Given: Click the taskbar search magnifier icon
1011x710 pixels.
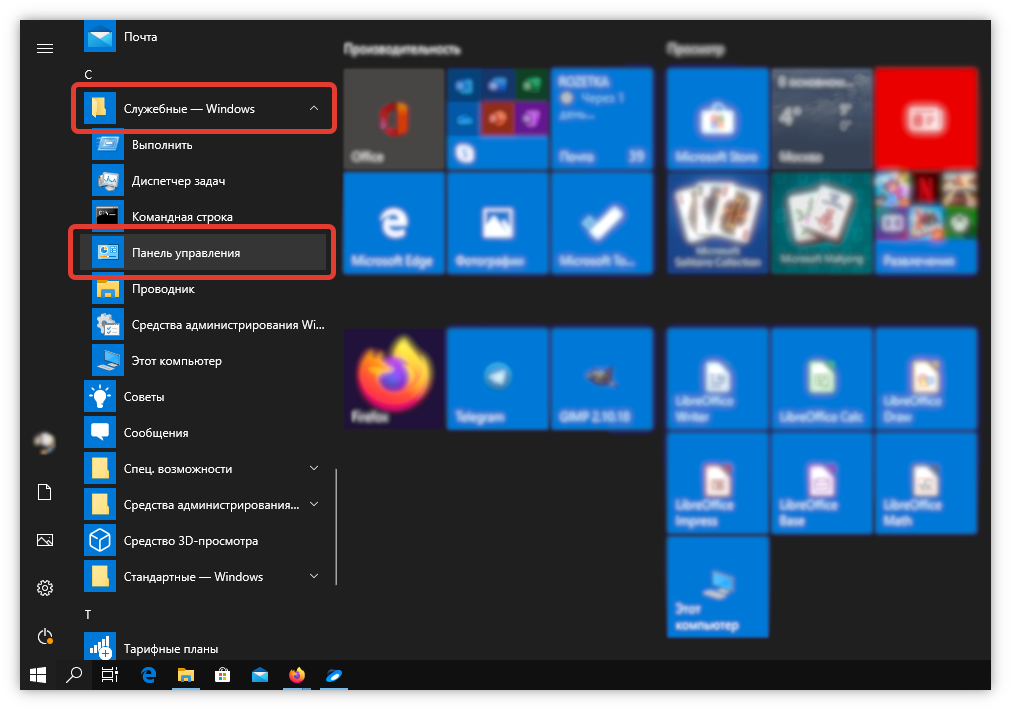Looking at the screenshot, I should point(73,675).
